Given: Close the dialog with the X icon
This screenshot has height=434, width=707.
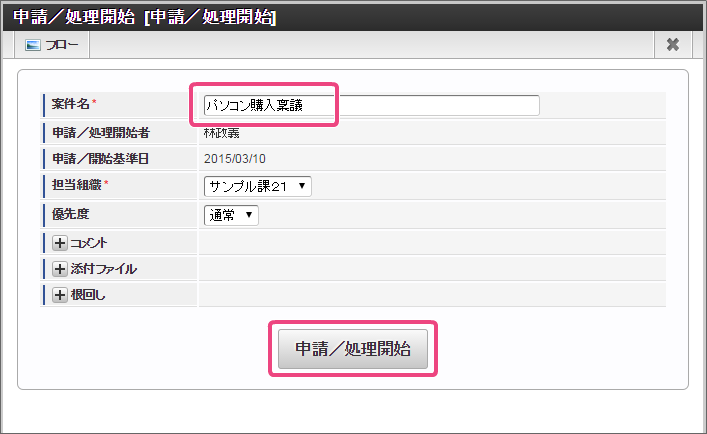Looking at the screenshot, I should (x=672, y=45).
